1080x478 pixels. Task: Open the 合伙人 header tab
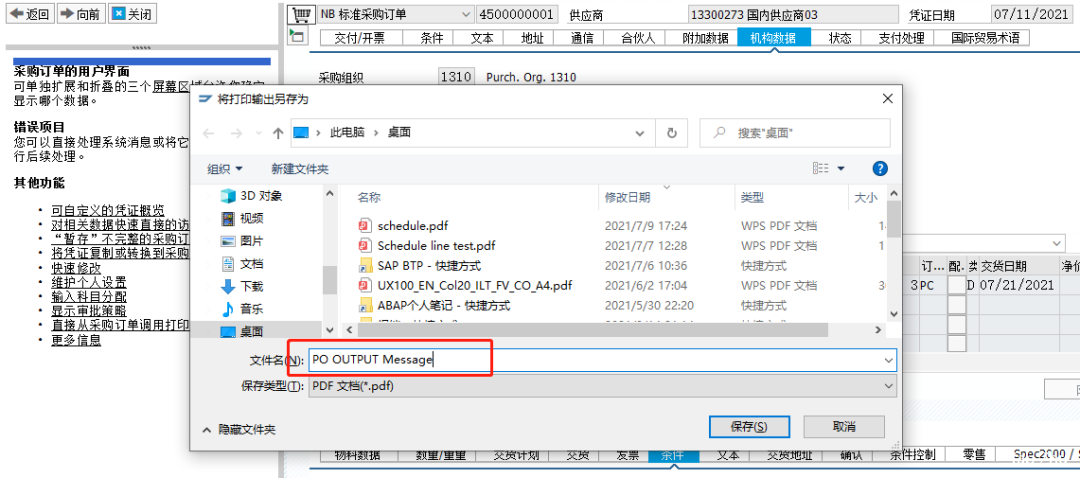[638, 38]
